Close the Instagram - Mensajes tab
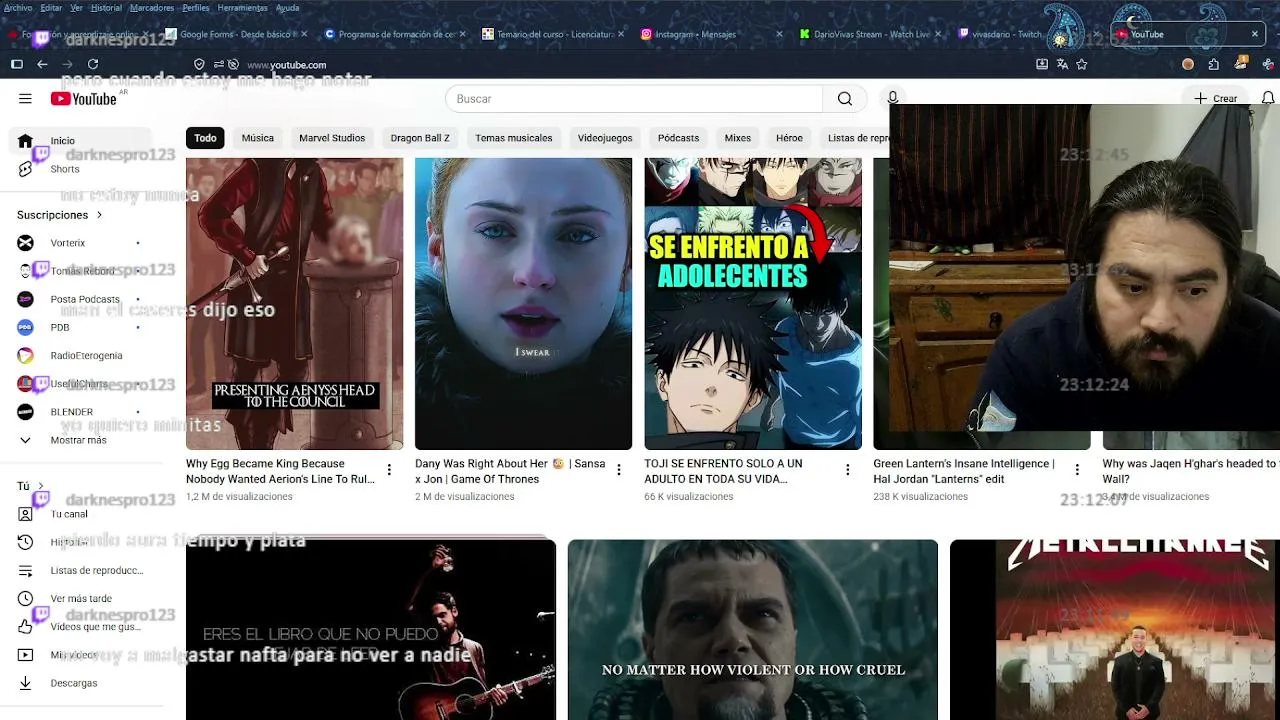This screenshot has width=1280, height=720. (x=780, y=34)
